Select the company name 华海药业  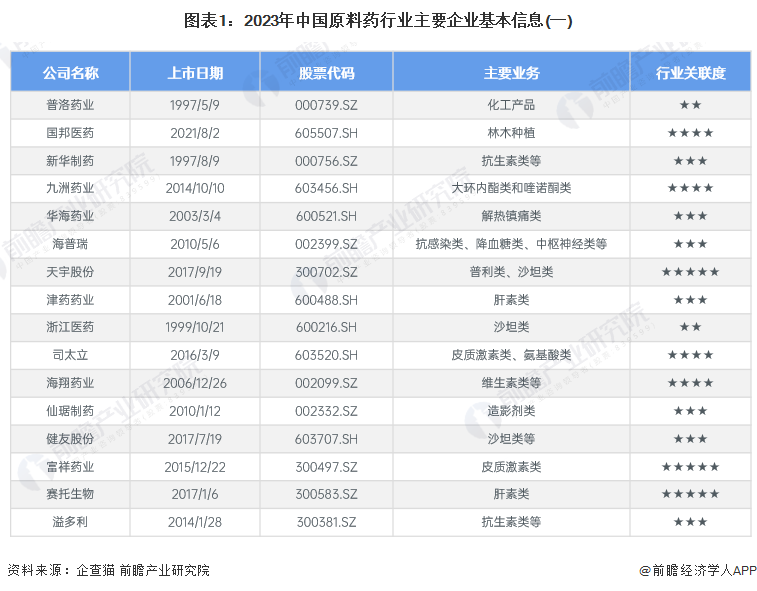click(70, 216)
